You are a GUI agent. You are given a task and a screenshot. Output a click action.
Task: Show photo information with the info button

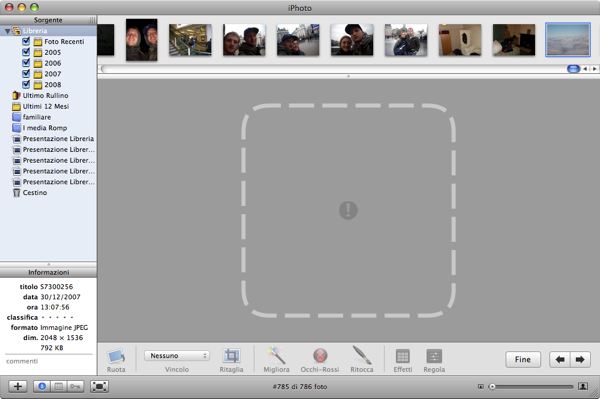click(42, 386)
